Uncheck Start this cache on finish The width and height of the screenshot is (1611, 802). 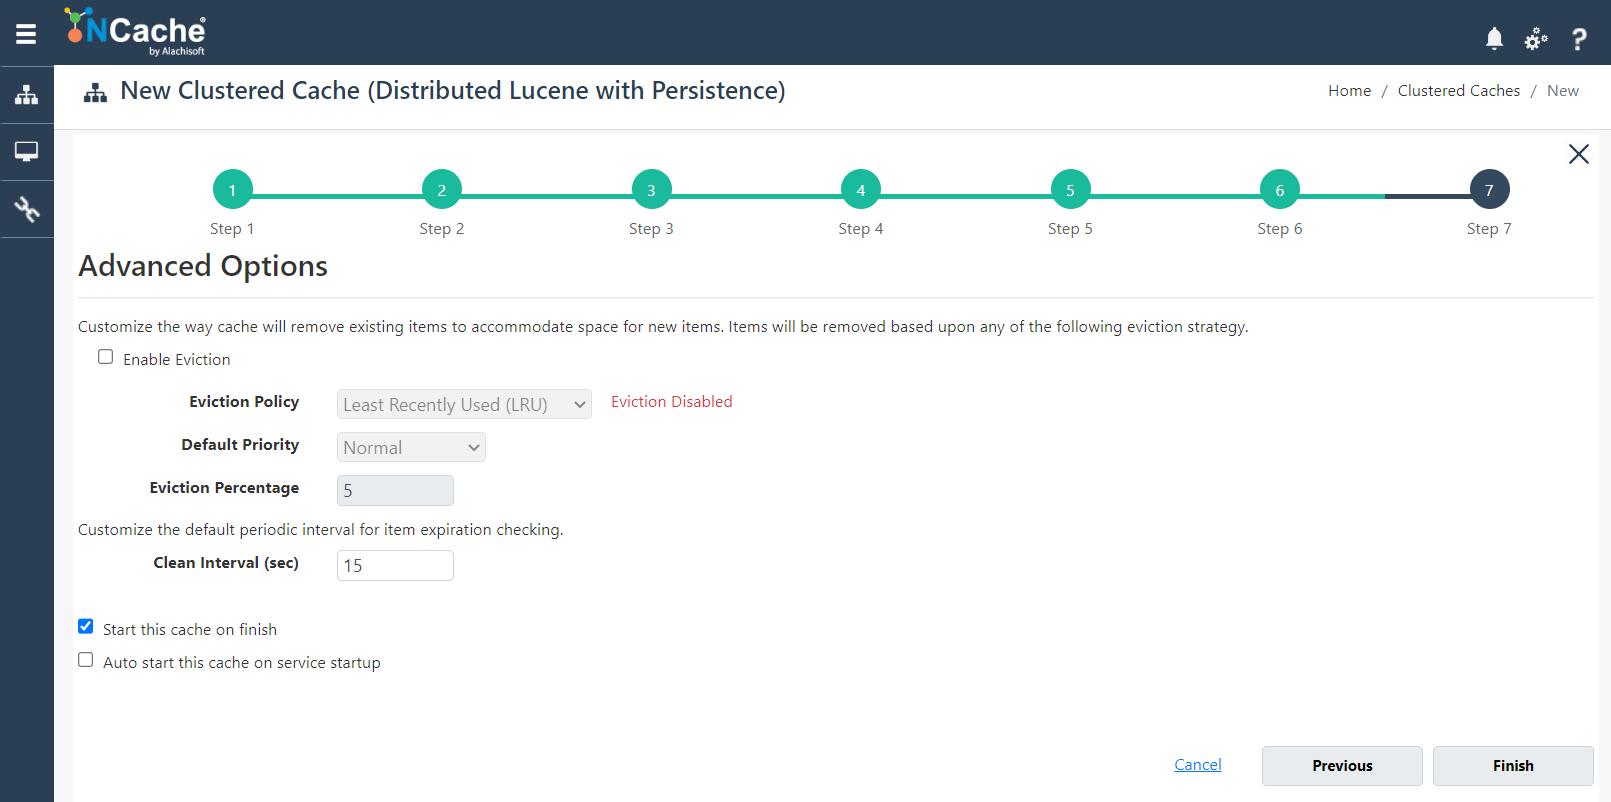coord(86,627)
